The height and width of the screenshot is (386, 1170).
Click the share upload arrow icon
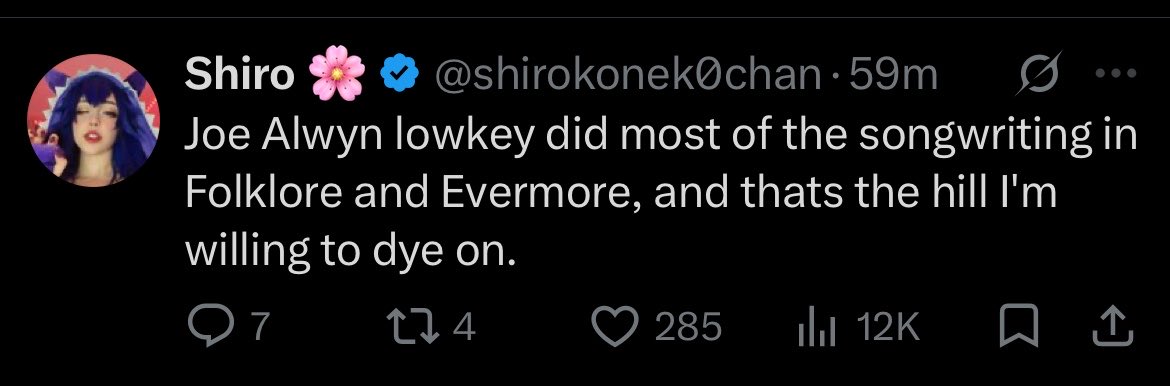coord(1113,327)
